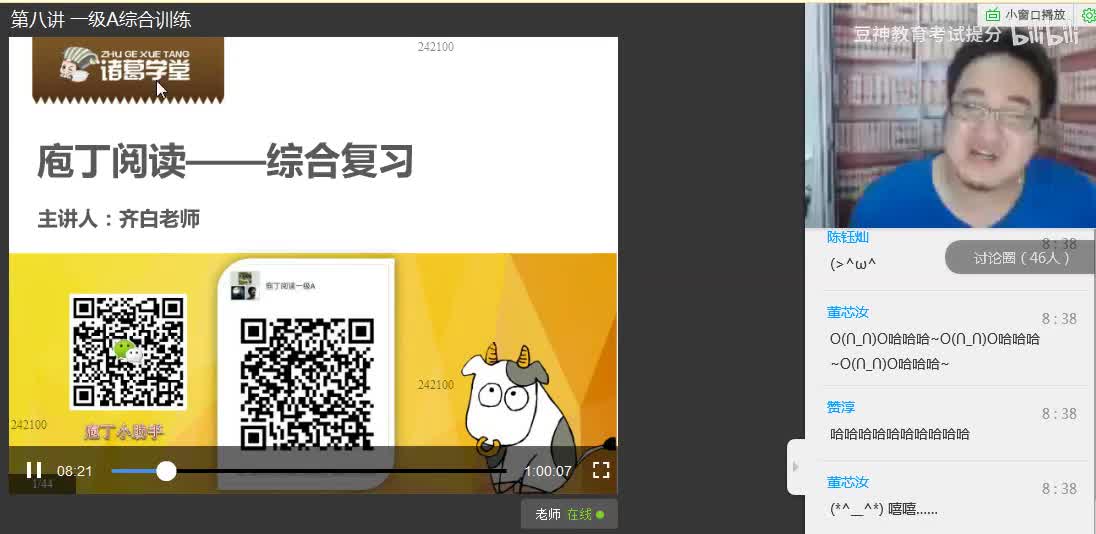Click the (*^__^*) 嘻嘻 chat message
Viewport: 1096px width, 534px height.
tap(884, 510)
